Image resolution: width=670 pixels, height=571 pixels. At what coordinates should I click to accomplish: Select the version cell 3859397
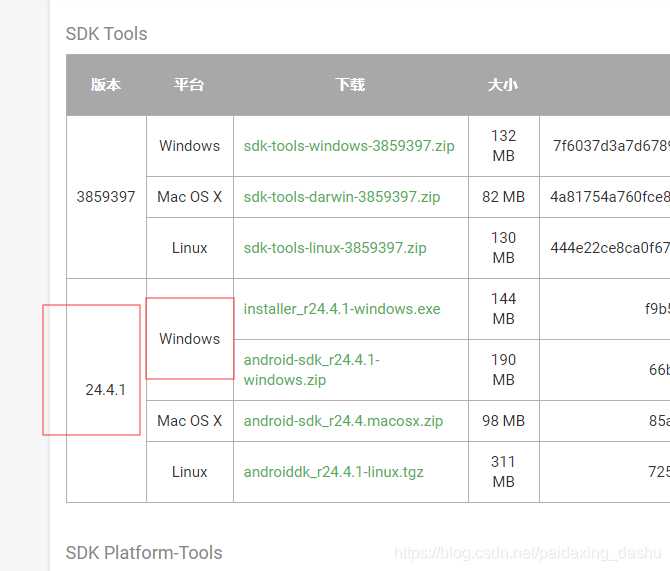click(x=106, y=197)
